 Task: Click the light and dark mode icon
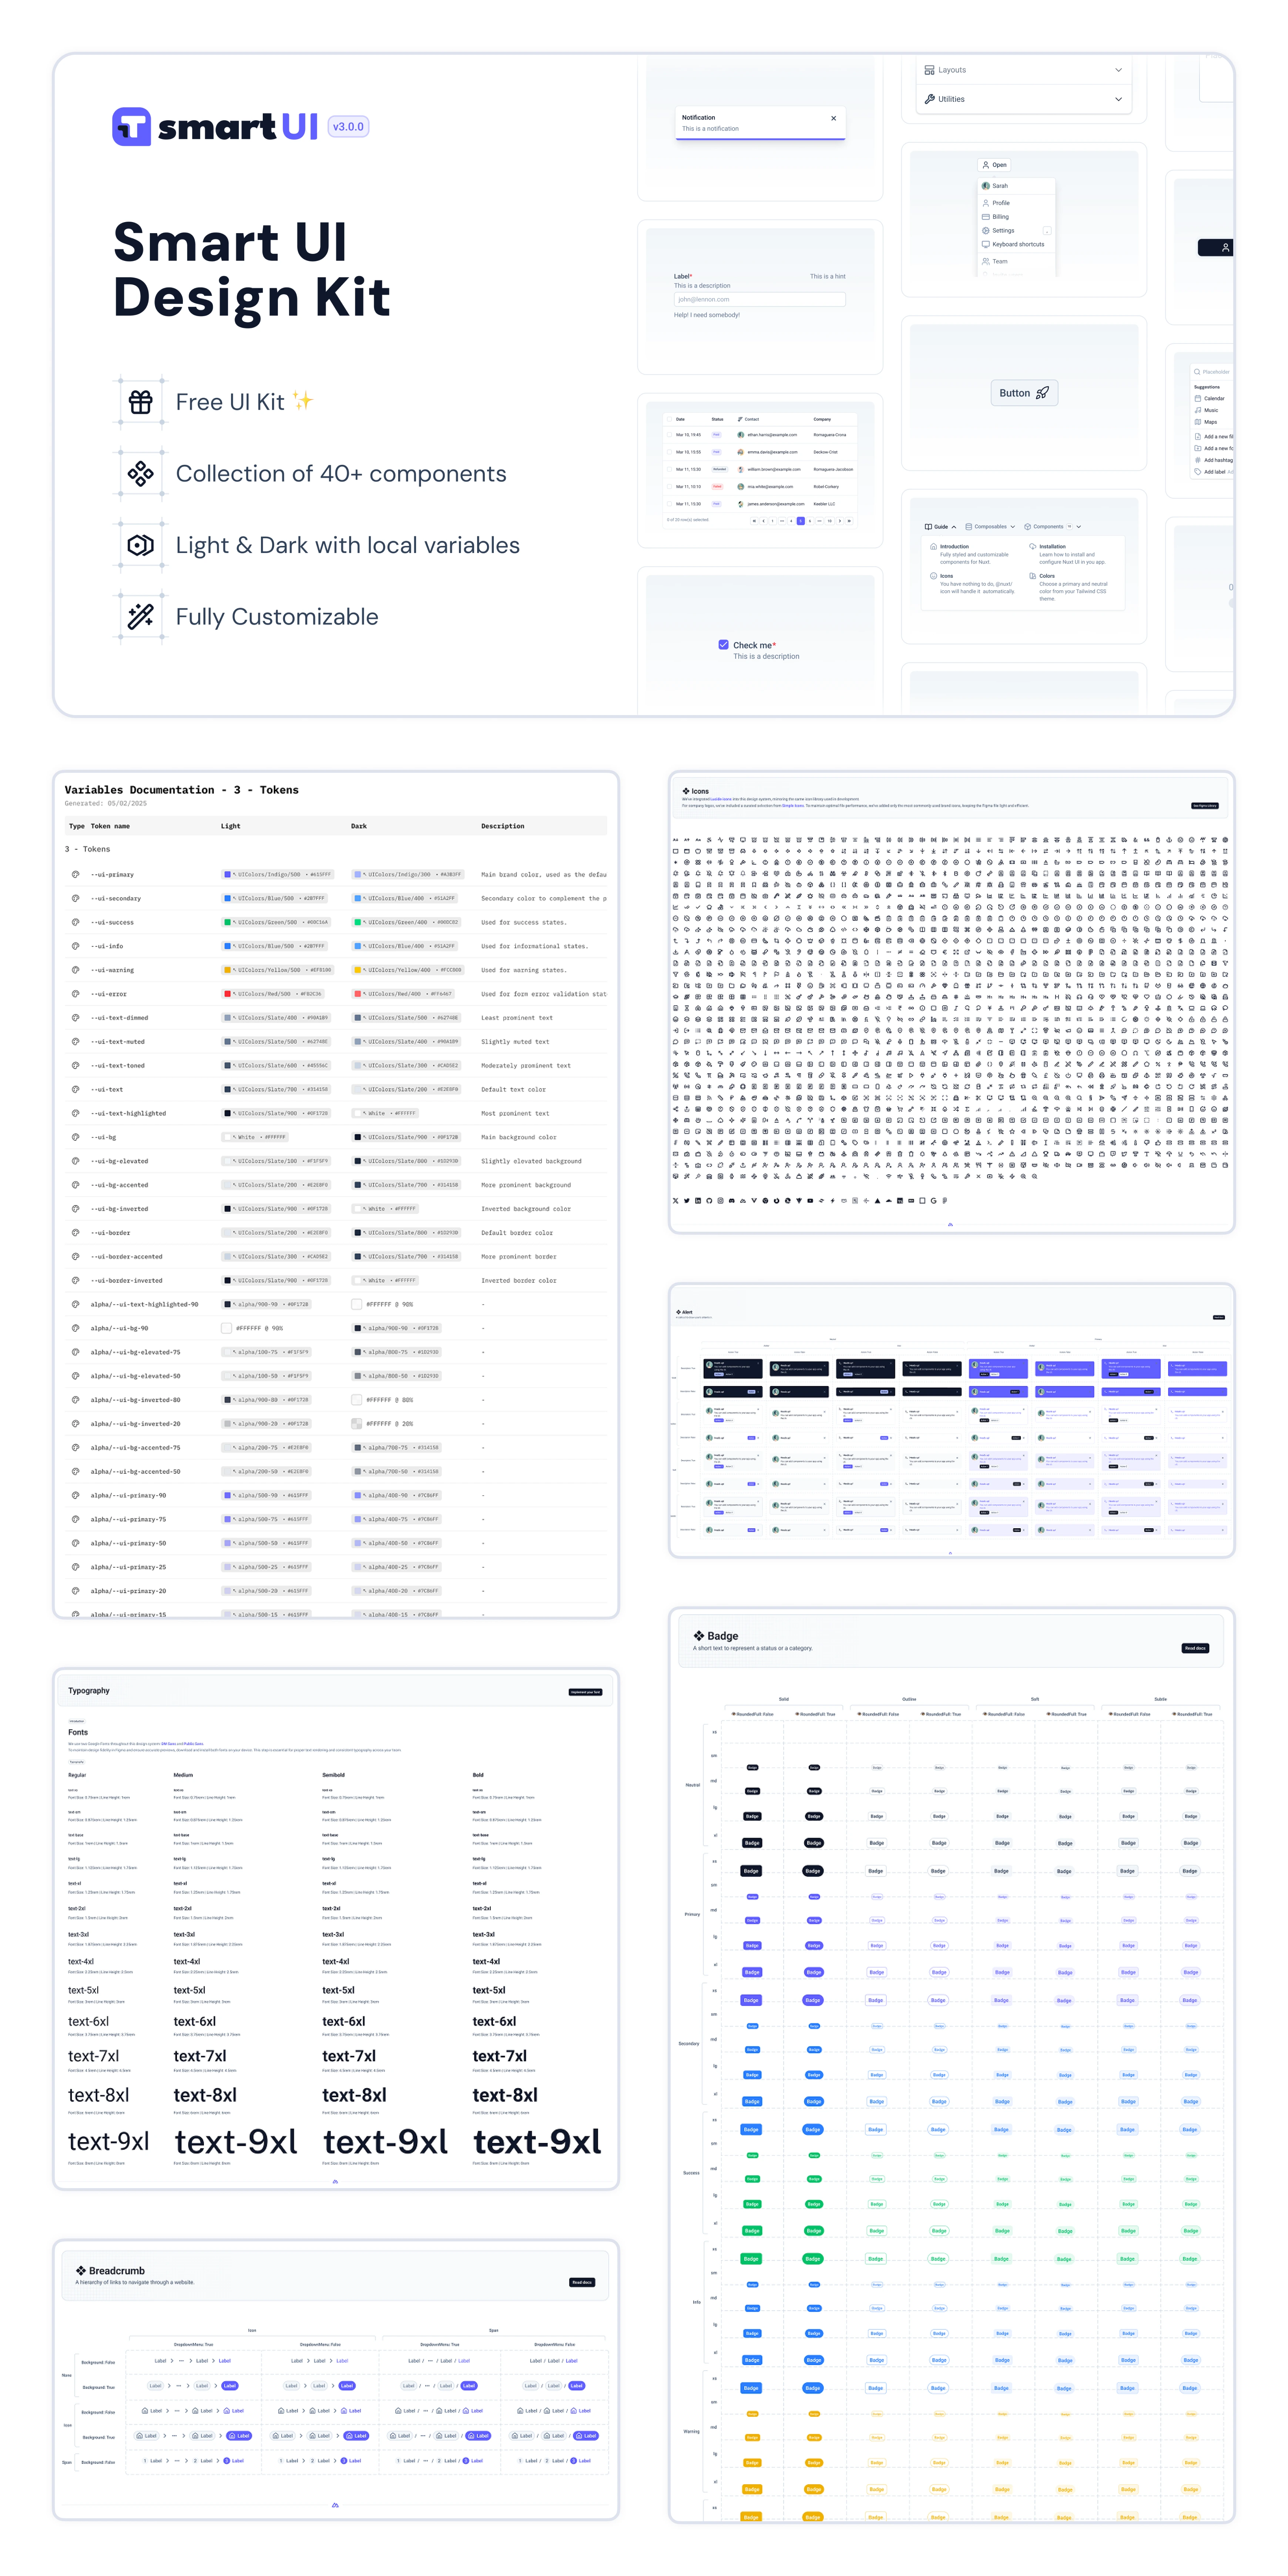141,545
